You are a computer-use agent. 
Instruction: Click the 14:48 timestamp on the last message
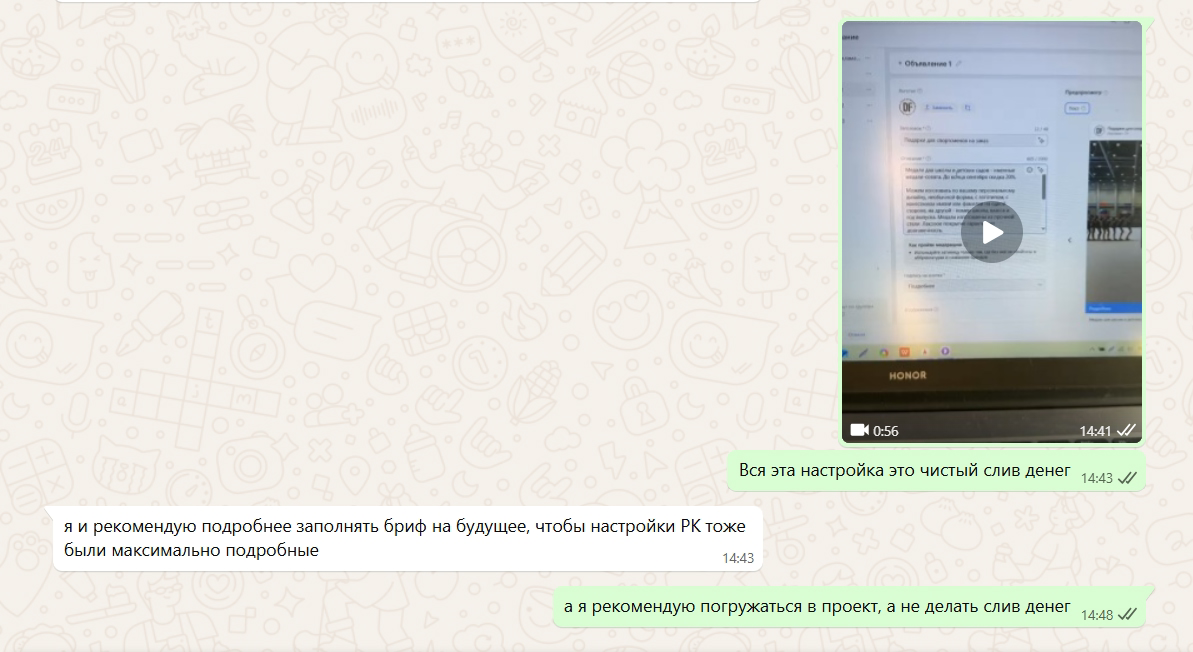point(1096,614)
